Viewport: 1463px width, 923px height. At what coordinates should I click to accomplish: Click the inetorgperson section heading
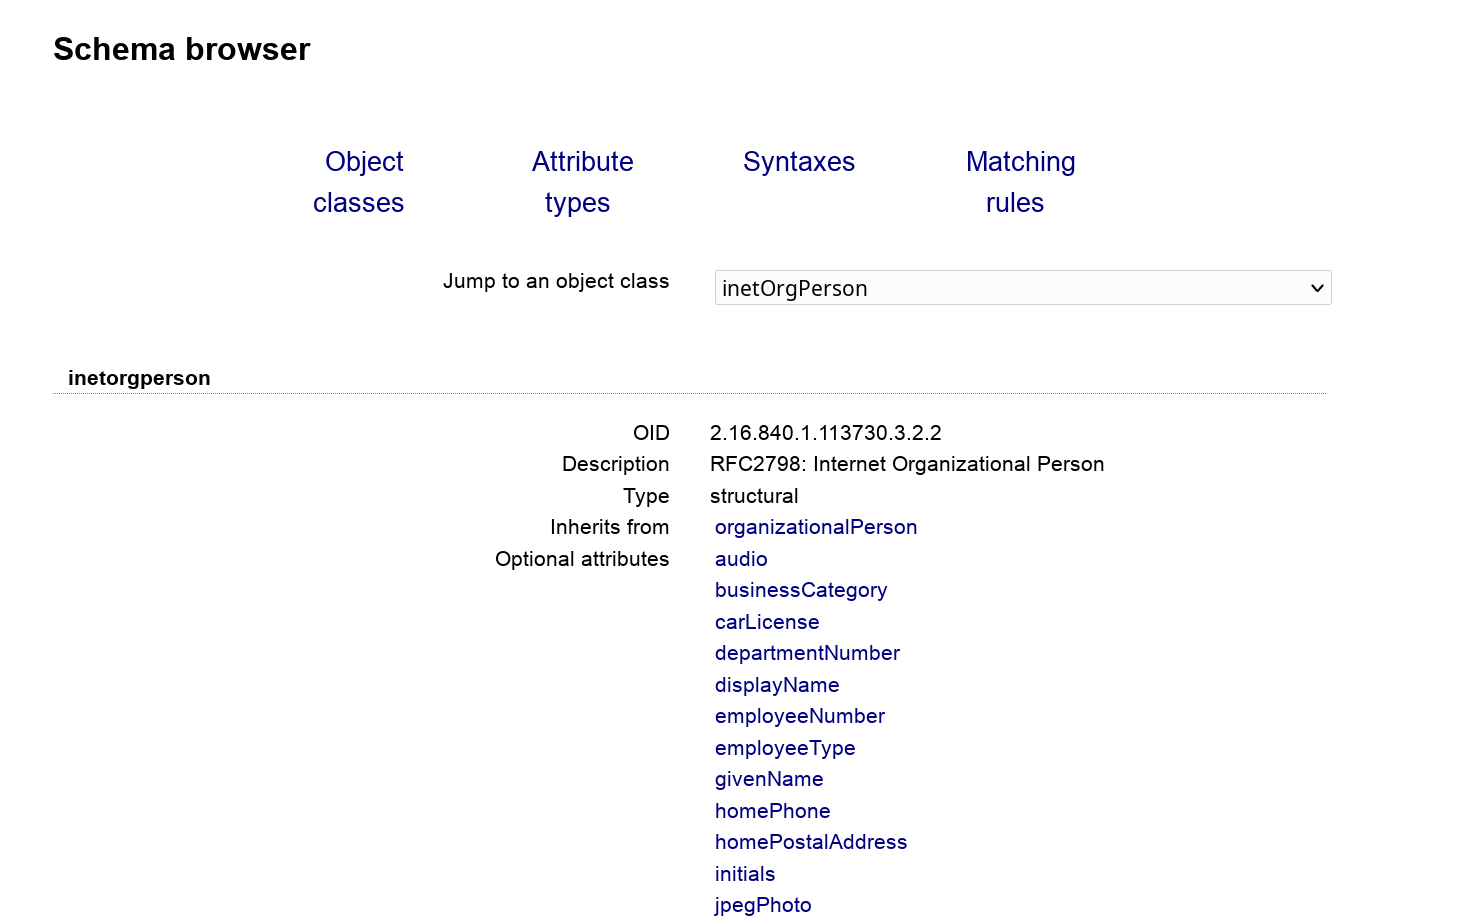139,378
